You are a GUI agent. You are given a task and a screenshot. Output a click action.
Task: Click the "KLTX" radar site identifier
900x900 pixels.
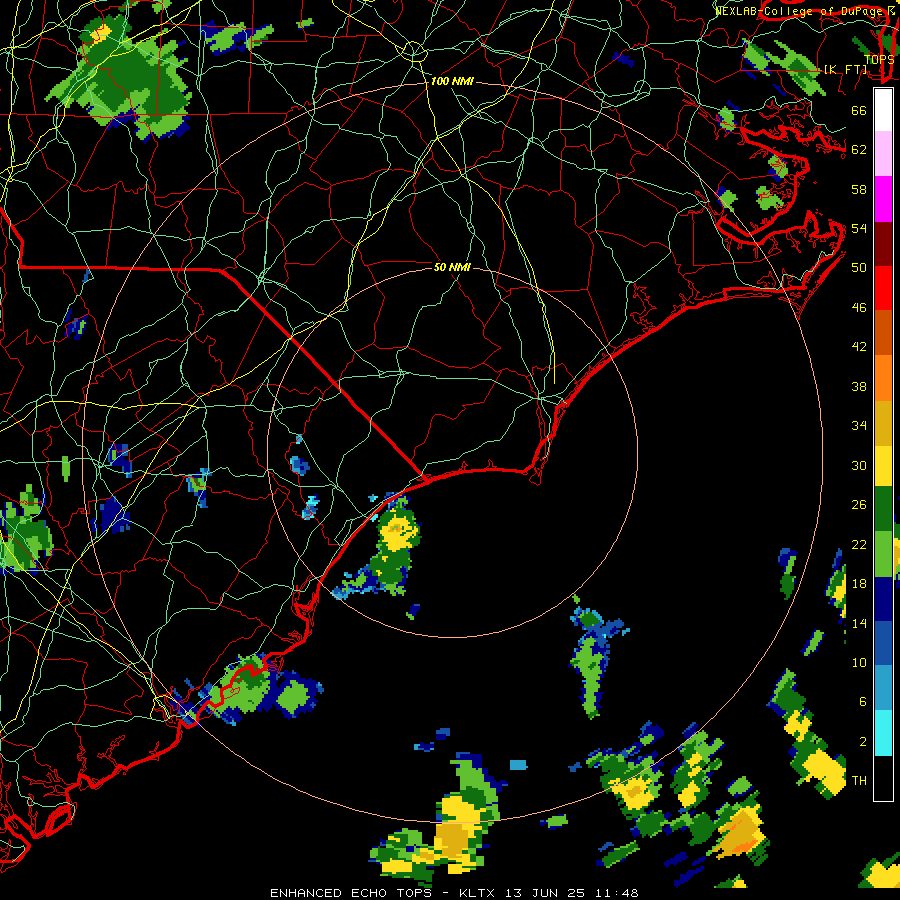[478, 893]
